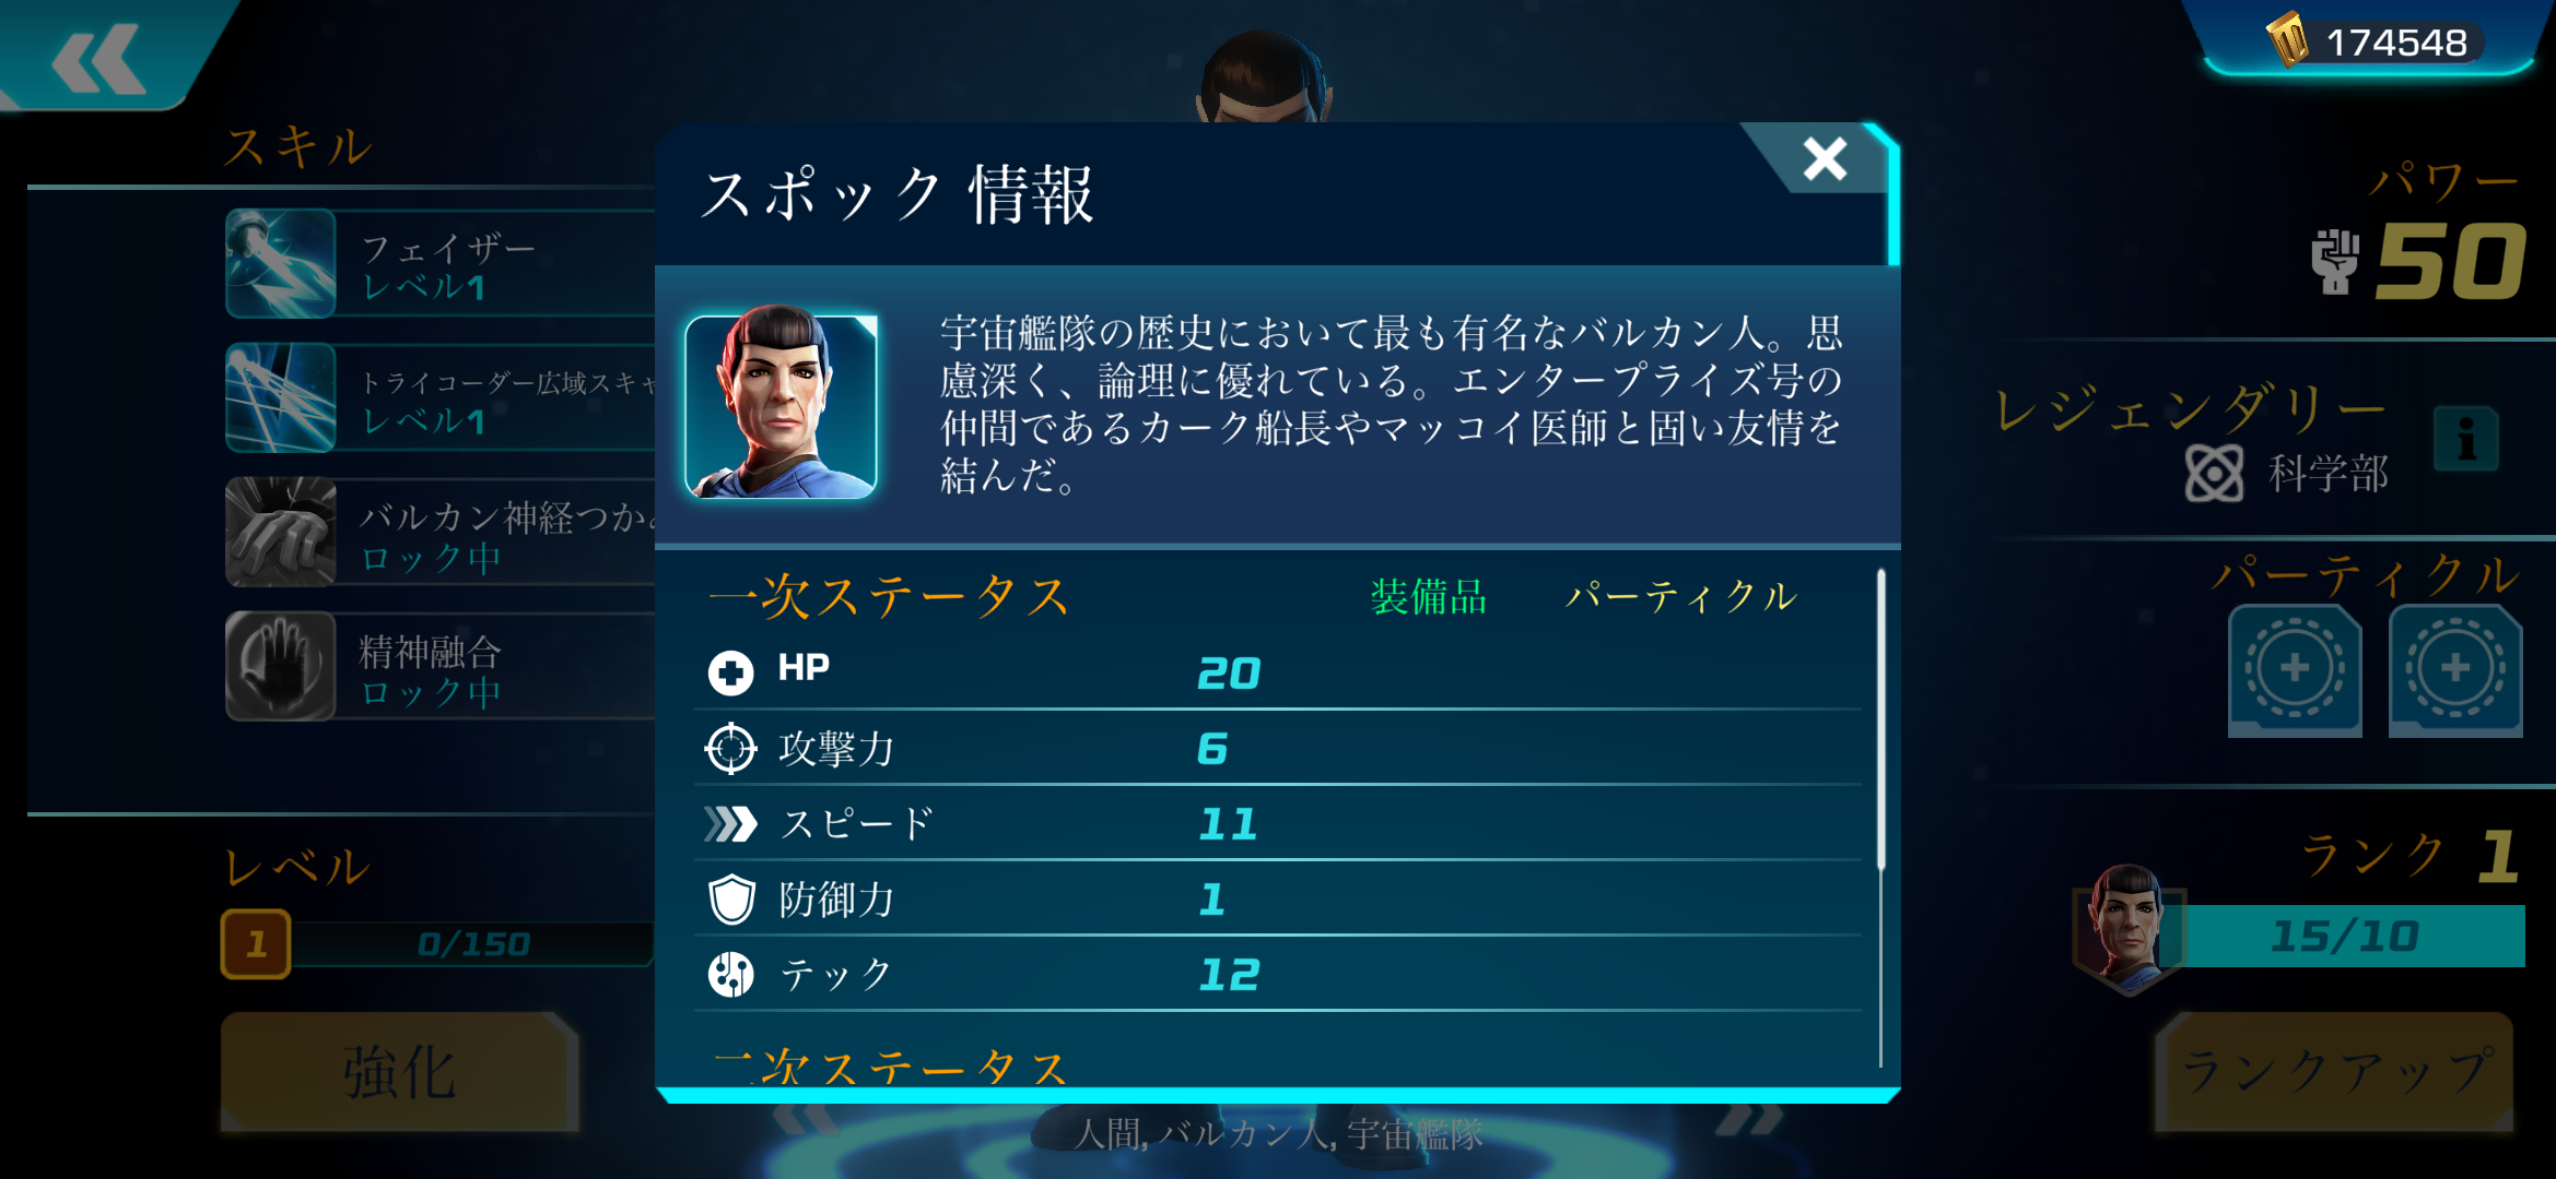
Task: Switch to the 装備品 column tab
Action: click(1428, 597)
